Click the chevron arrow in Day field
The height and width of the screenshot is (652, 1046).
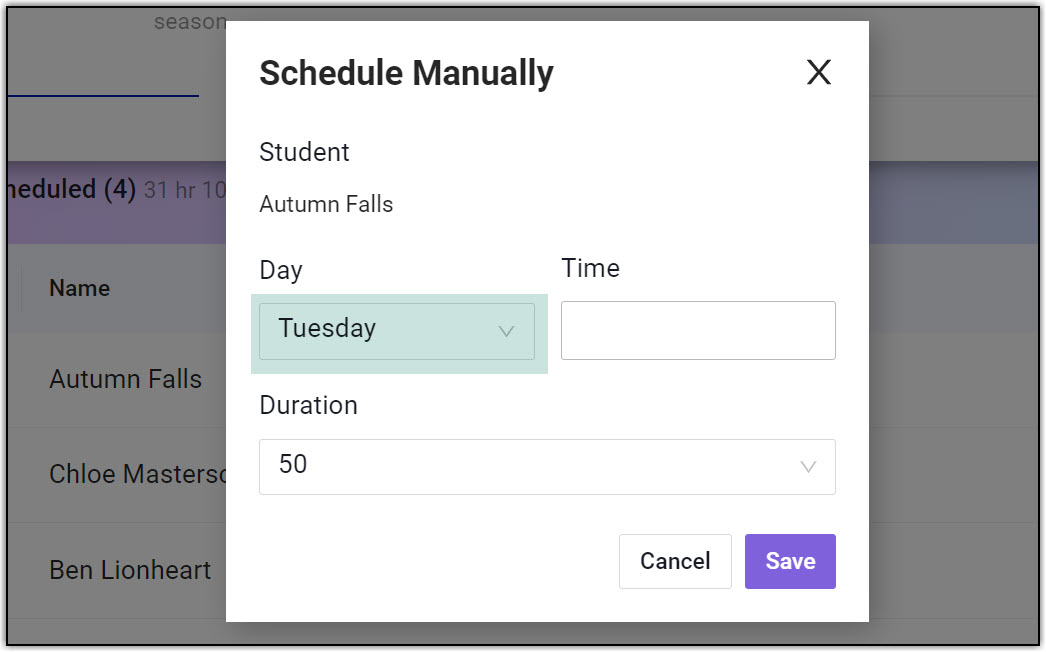coord(507,332)
